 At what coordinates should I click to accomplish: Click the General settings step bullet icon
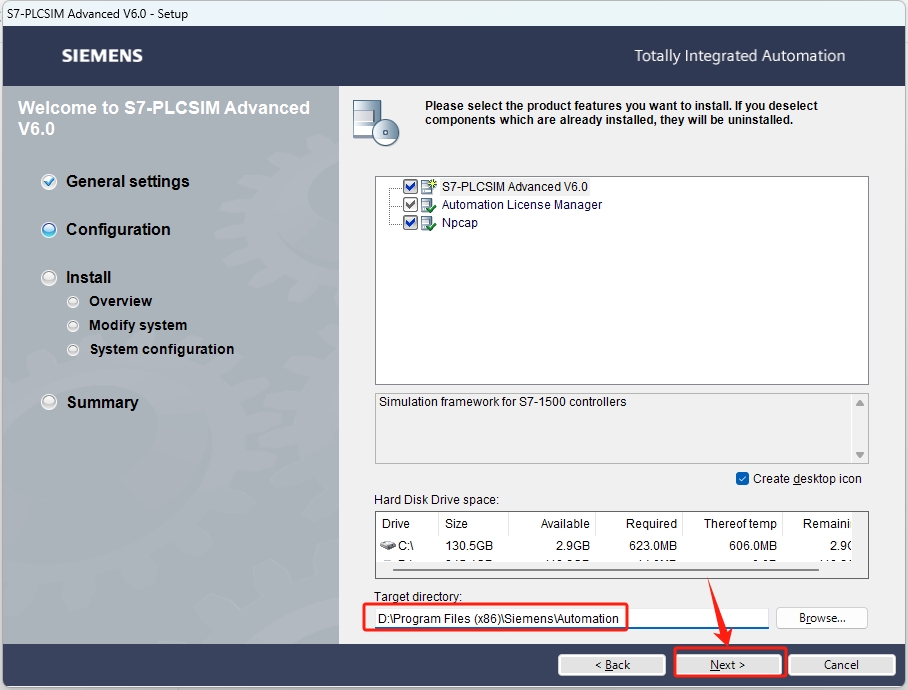(49, 182)
